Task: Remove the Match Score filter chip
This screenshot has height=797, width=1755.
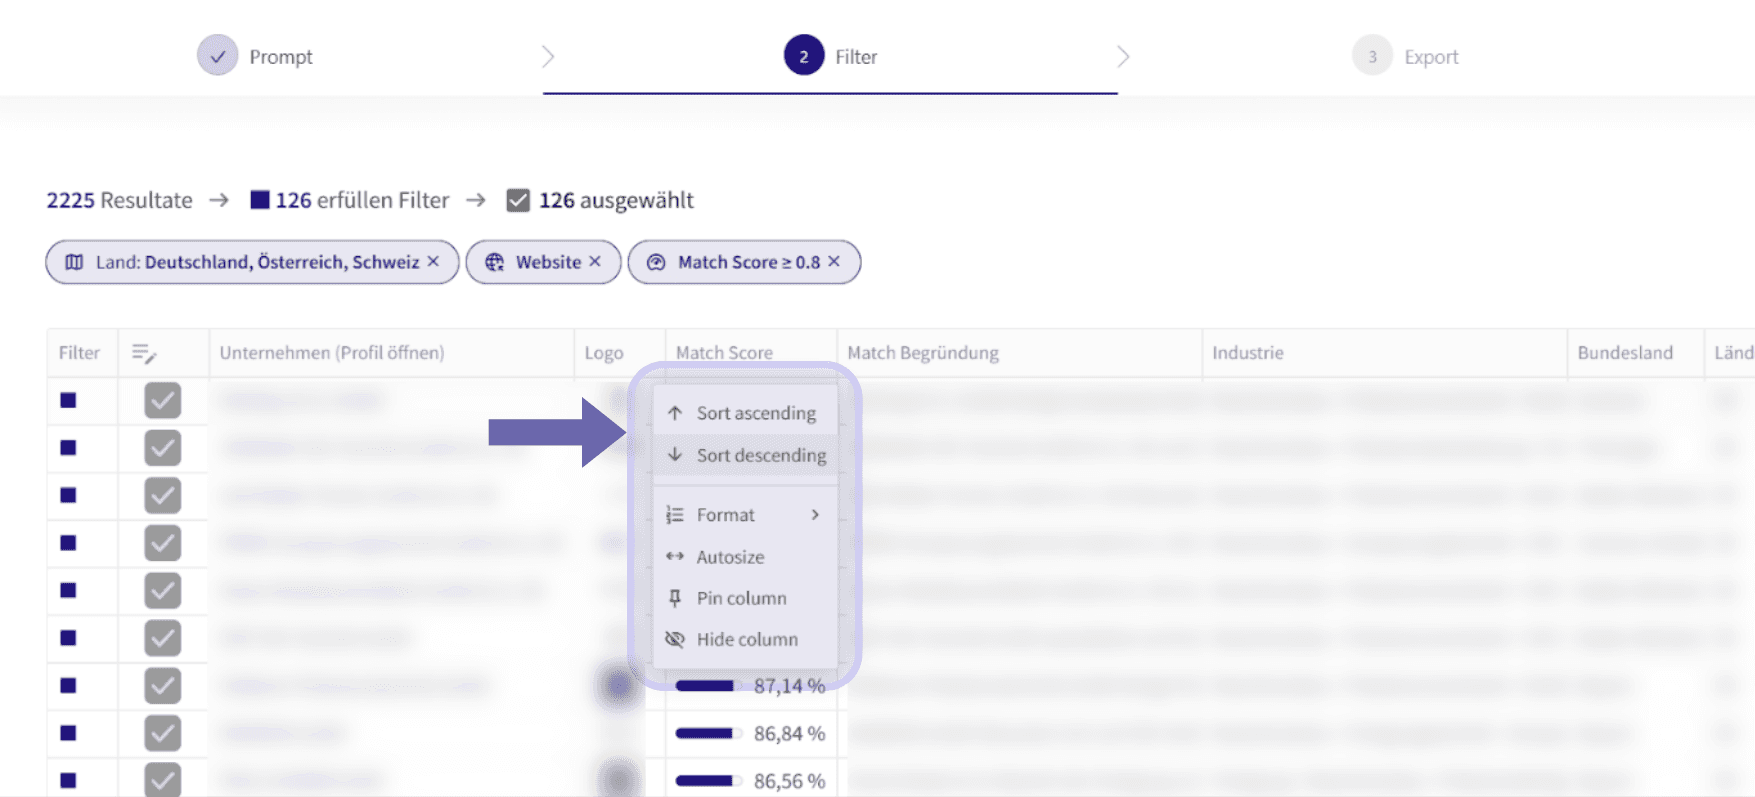Action: 834,261
